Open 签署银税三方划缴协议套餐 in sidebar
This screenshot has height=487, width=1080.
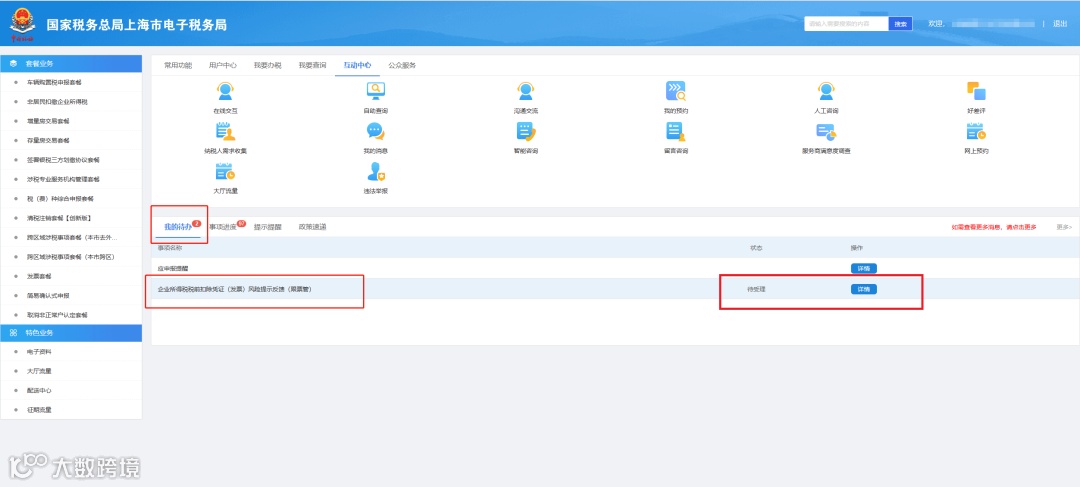click(x=63, y=160)
